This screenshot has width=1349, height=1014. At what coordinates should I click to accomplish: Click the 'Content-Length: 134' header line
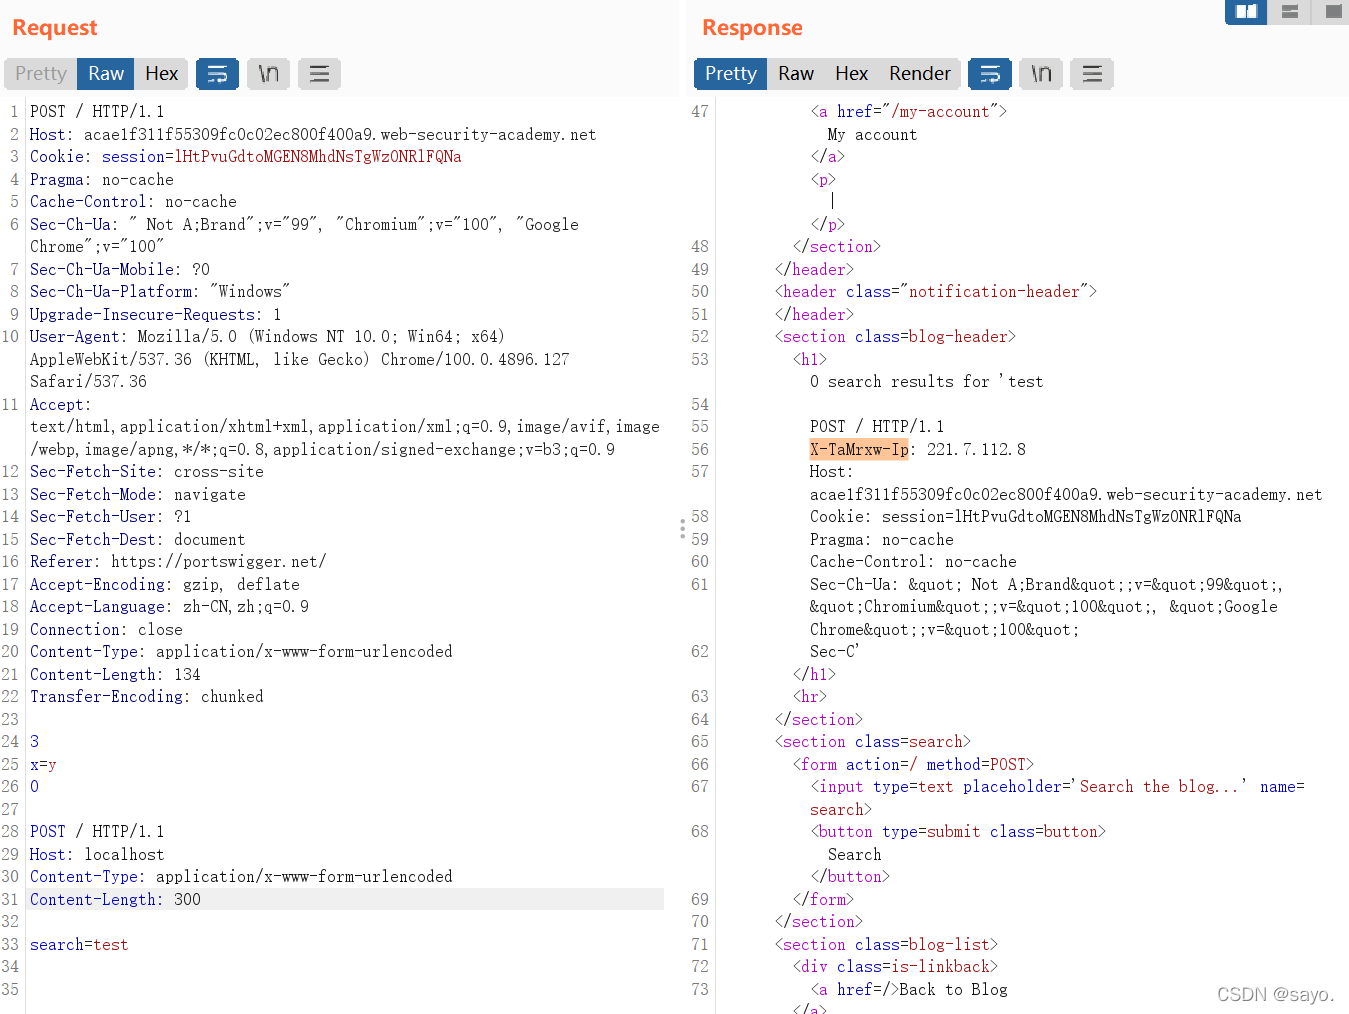115,674
